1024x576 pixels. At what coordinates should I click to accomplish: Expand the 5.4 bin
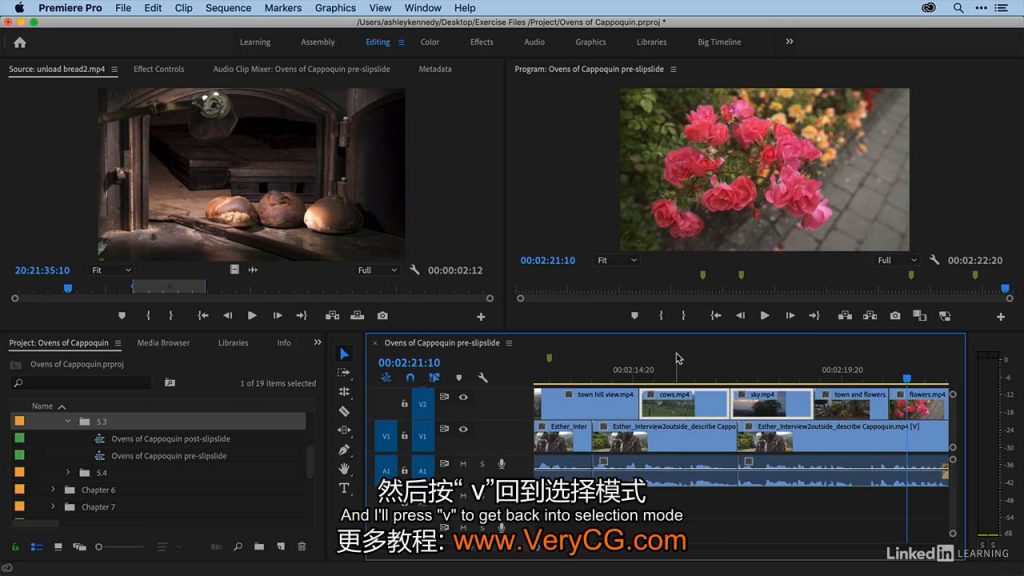coord(68,472)
